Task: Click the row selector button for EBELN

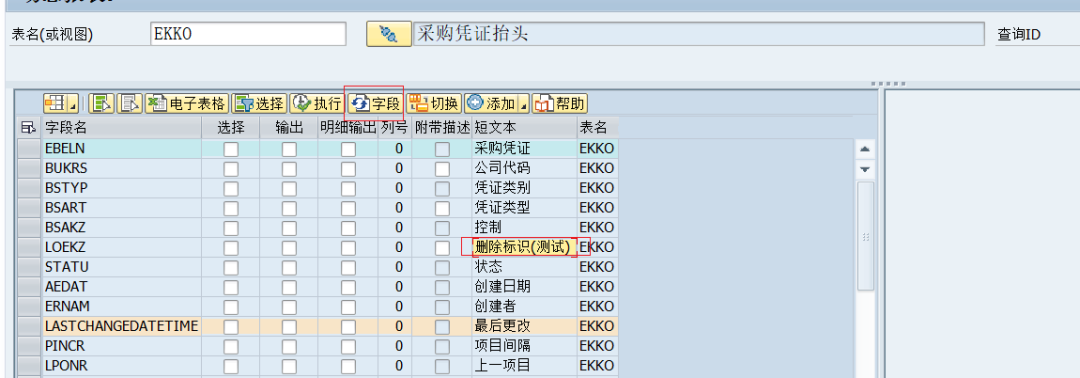Action: point(28,149)
